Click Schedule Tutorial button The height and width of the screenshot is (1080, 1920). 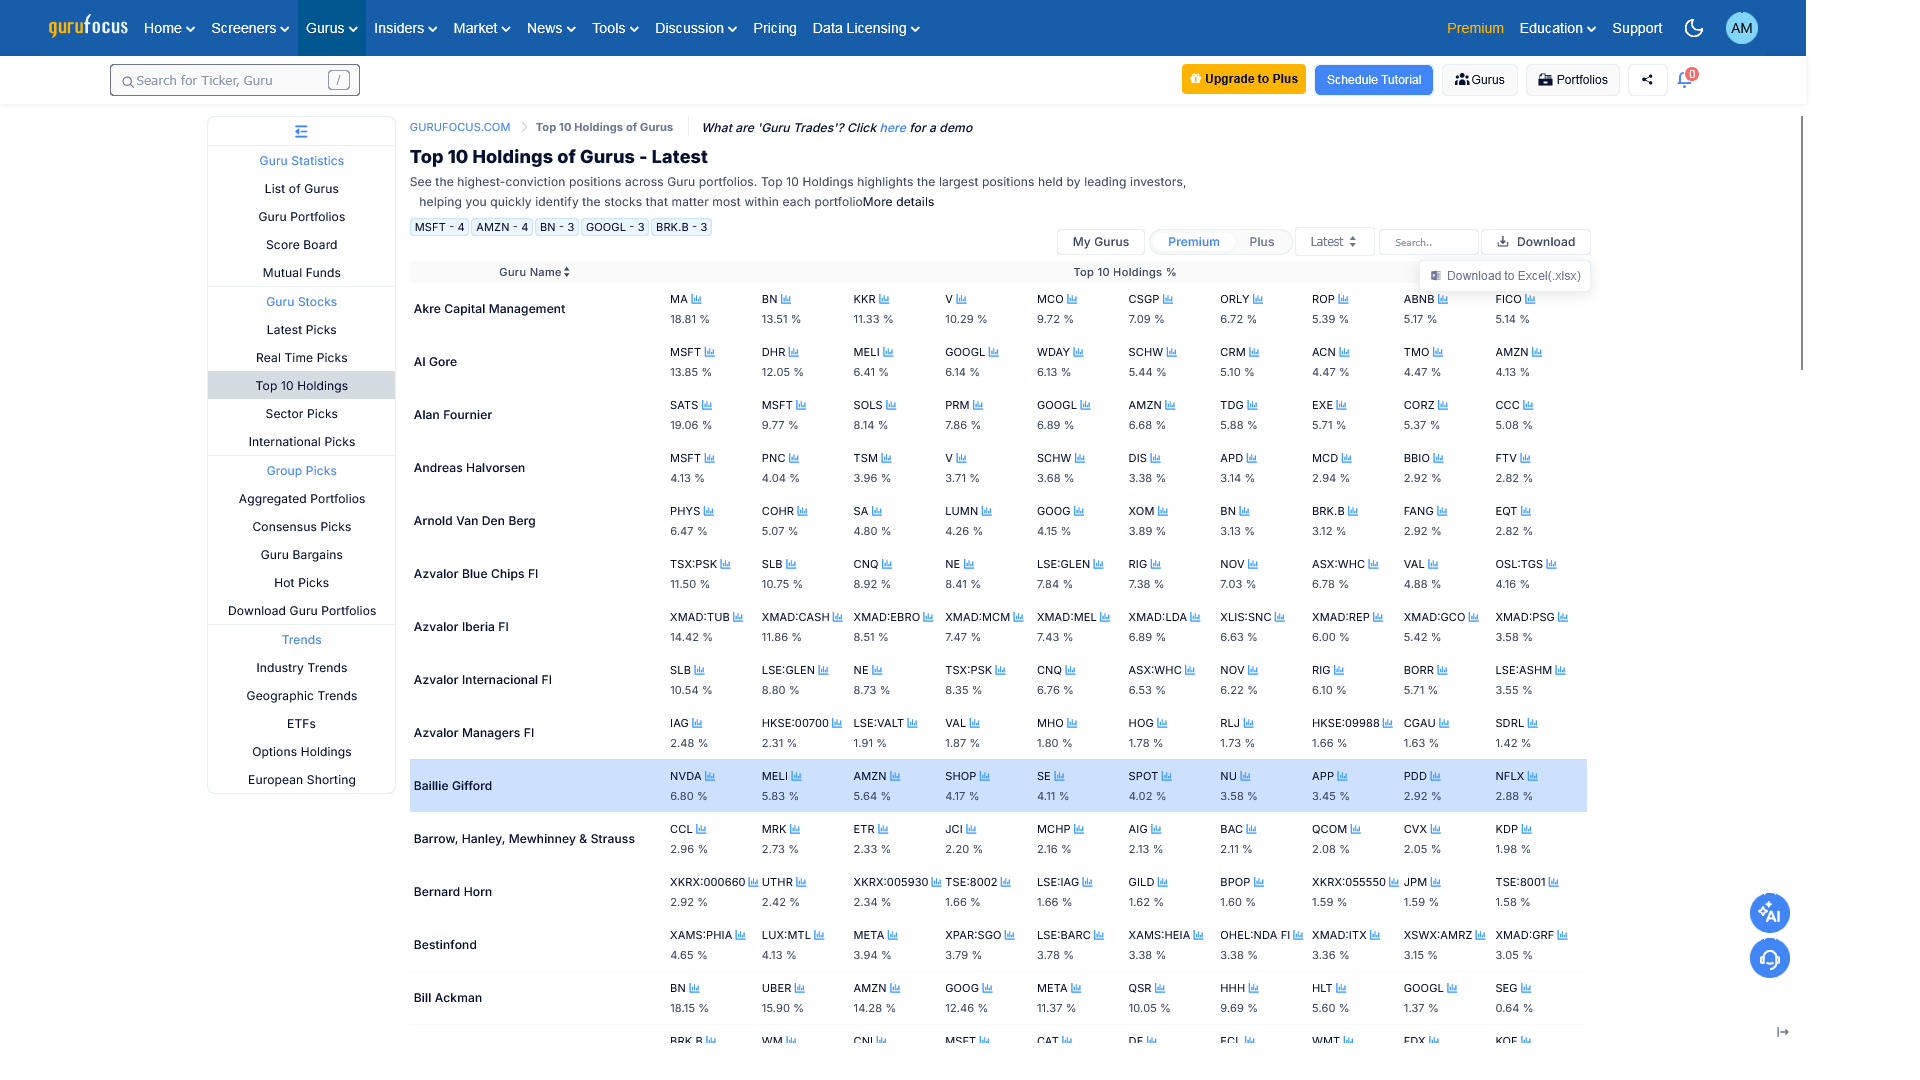1373,80
